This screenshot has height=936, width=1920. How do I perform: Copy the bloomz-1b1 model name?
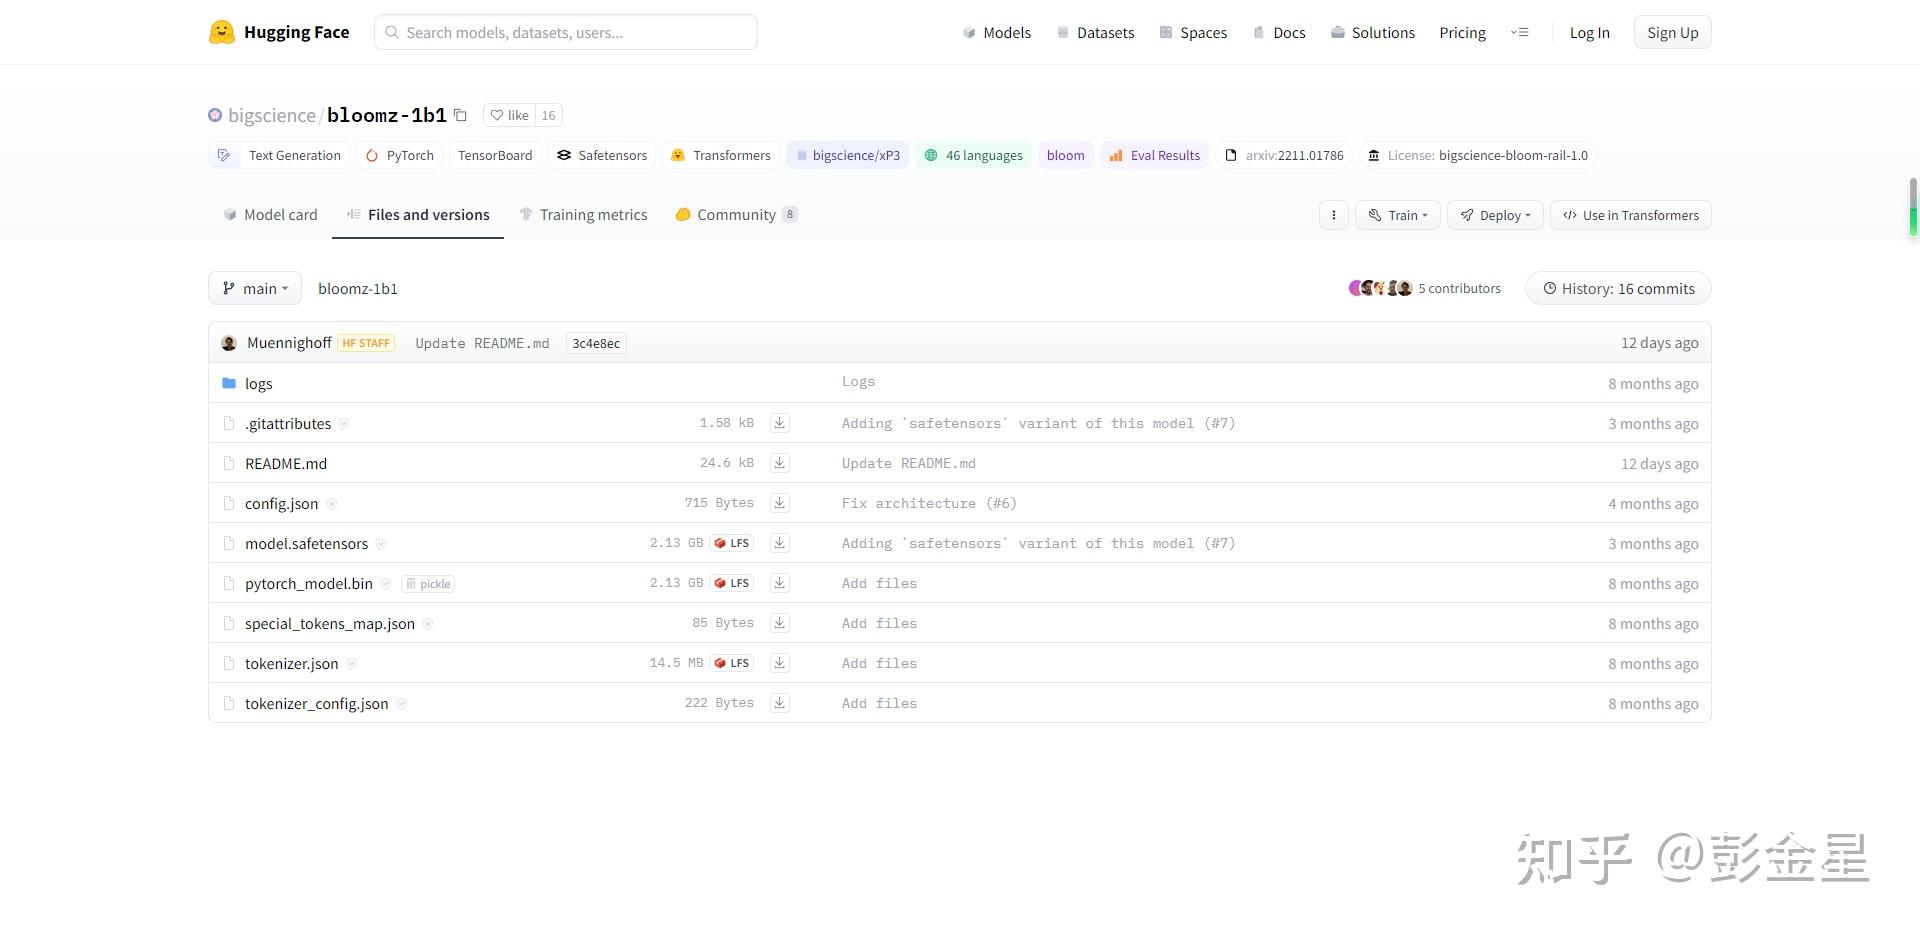(460, 115)
